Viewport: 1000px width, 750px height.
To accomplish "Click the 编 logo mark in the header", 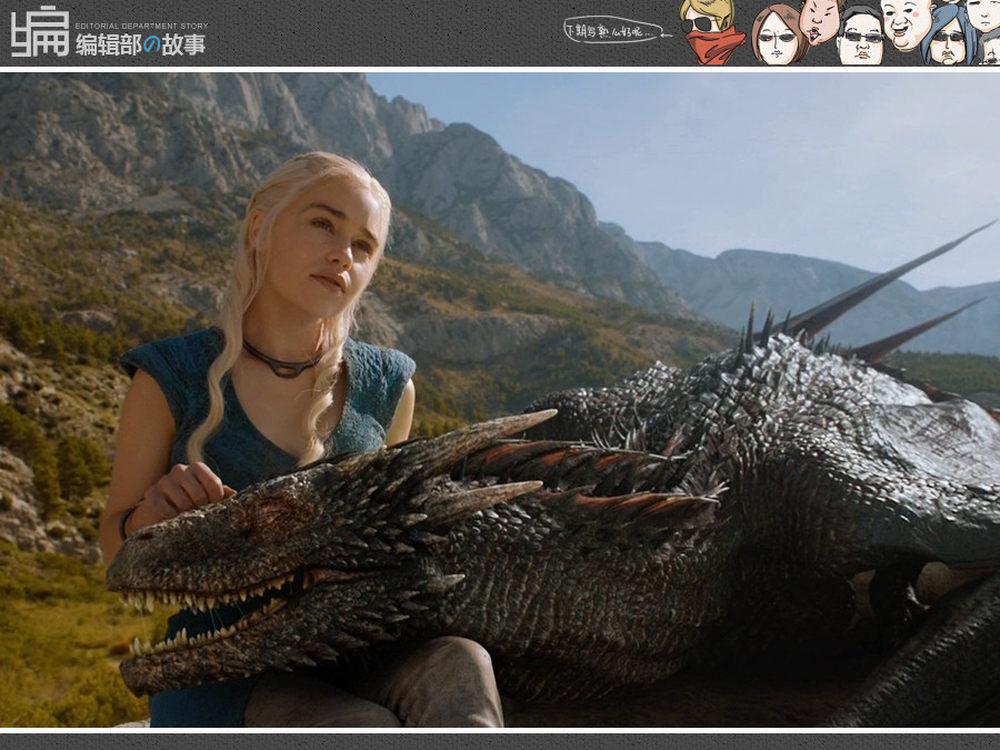I will tap(40, 32).
